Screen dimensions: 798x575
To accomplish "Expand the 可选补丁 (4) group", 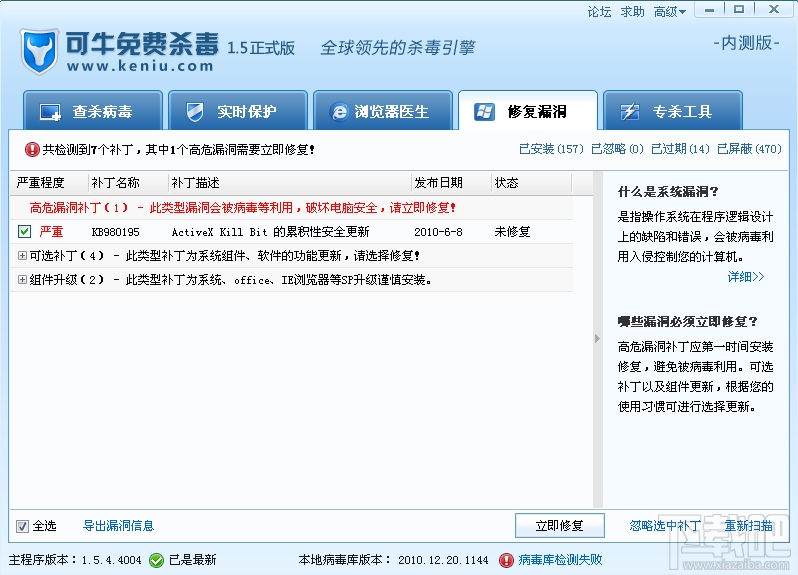I will tap(22, 255).
